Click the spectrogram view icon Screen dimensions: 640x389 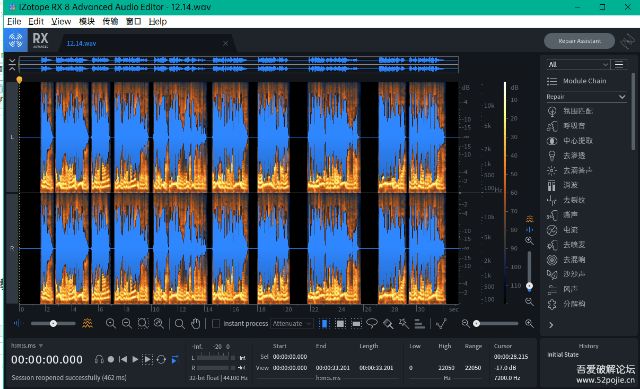coord(87,323)
